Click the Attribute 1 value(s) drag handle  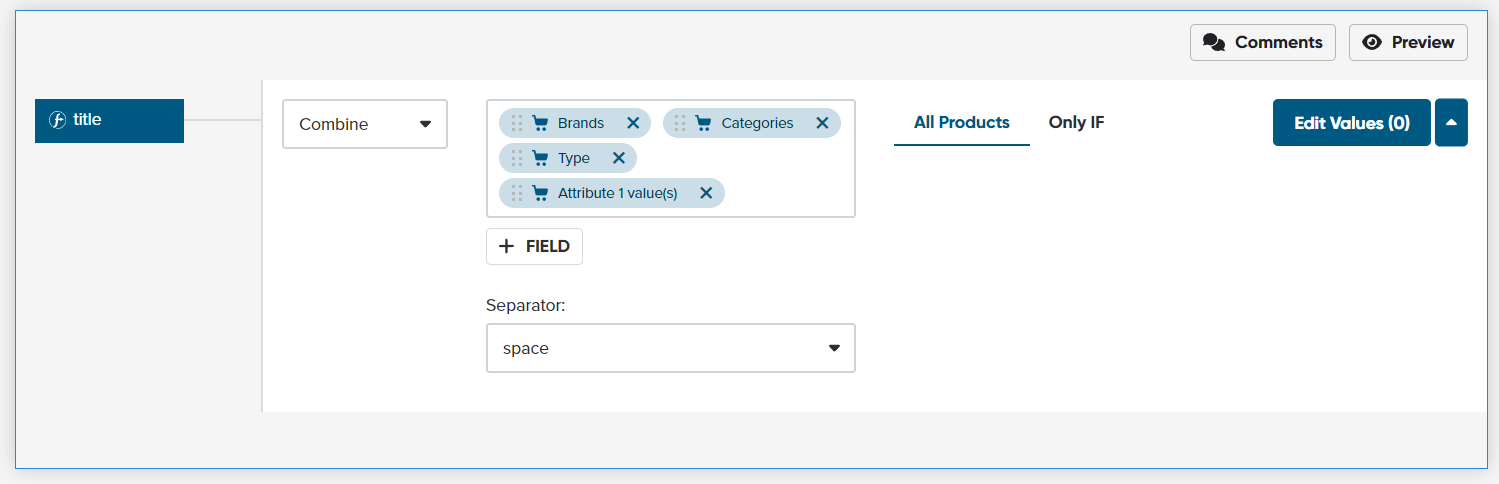(517, 193)
